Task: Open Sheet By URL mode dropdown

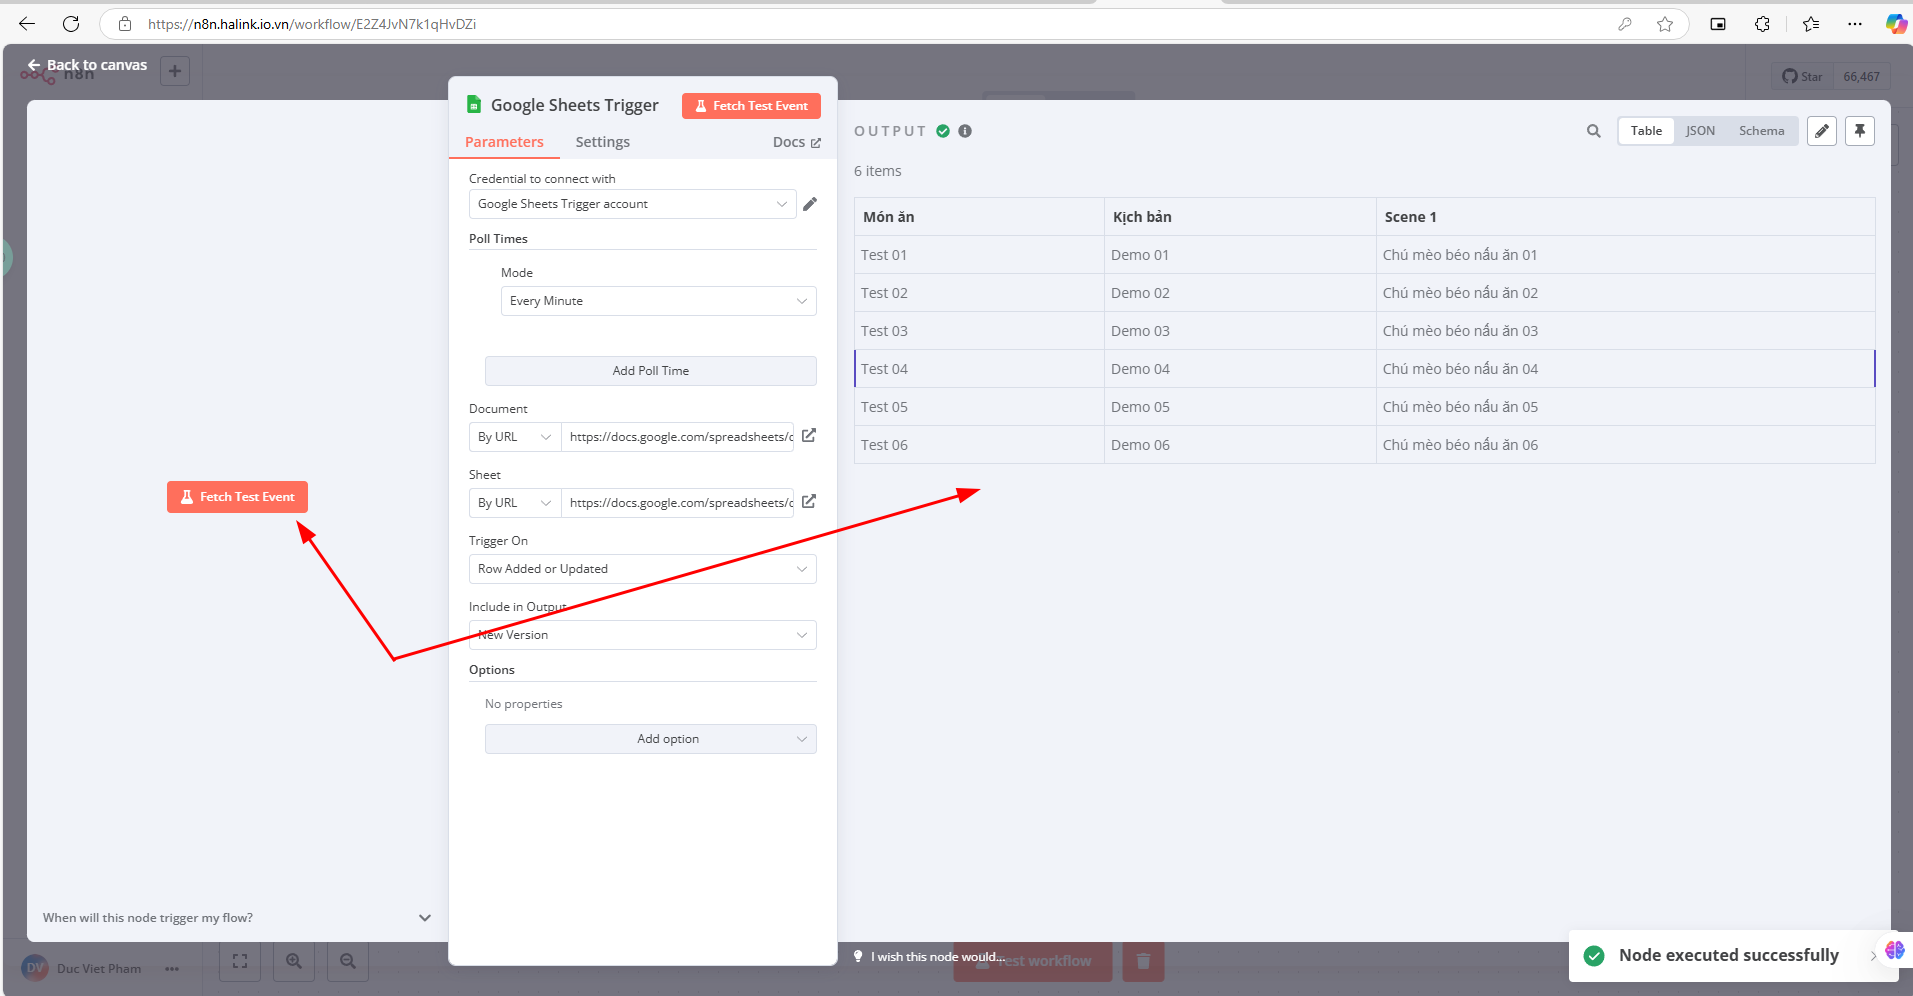Action: click(515, 503)
